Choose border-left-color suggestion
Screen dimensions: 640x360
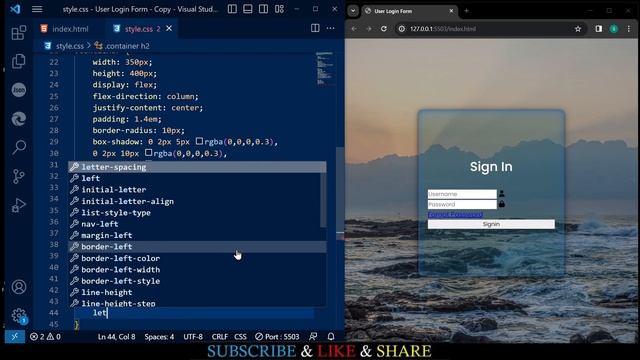point(194,258)
